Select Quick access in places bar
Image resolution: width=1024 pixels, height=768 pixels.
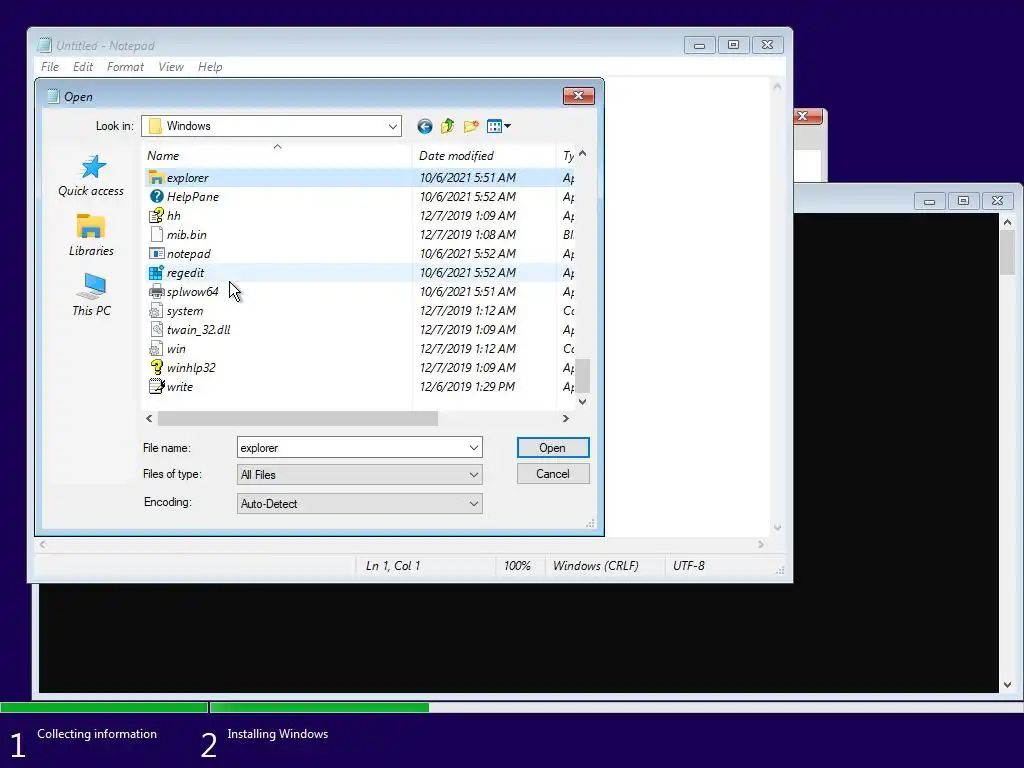(x=91, y=176)
